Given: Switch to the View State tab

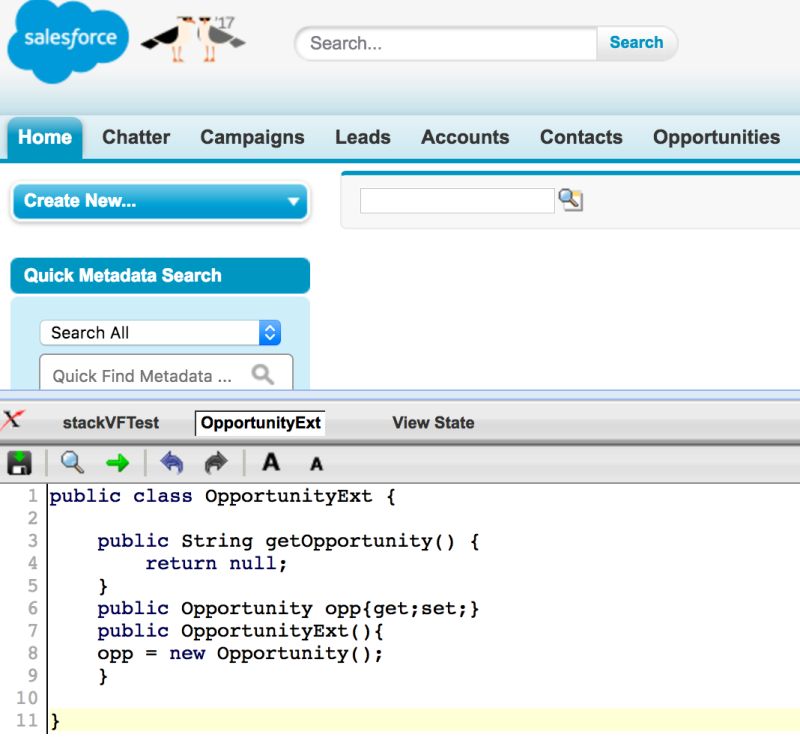Looking at the screenshot, I should tap(432, 422).
